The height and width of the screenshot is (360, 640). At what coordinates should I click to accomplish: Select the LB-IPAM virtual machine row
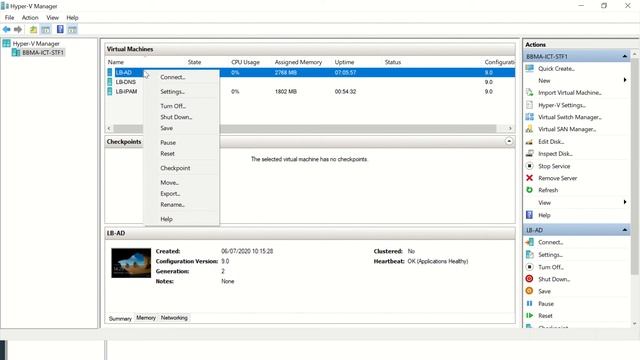point(310,91)
